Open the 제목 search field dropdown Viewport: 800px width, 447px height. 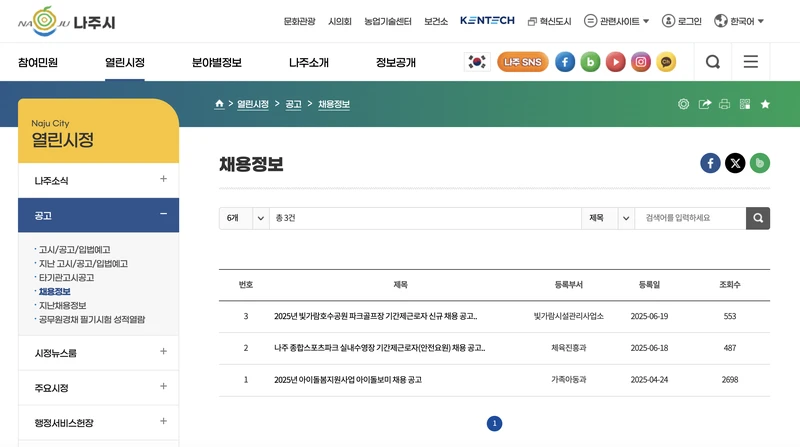tap(608, 218)
